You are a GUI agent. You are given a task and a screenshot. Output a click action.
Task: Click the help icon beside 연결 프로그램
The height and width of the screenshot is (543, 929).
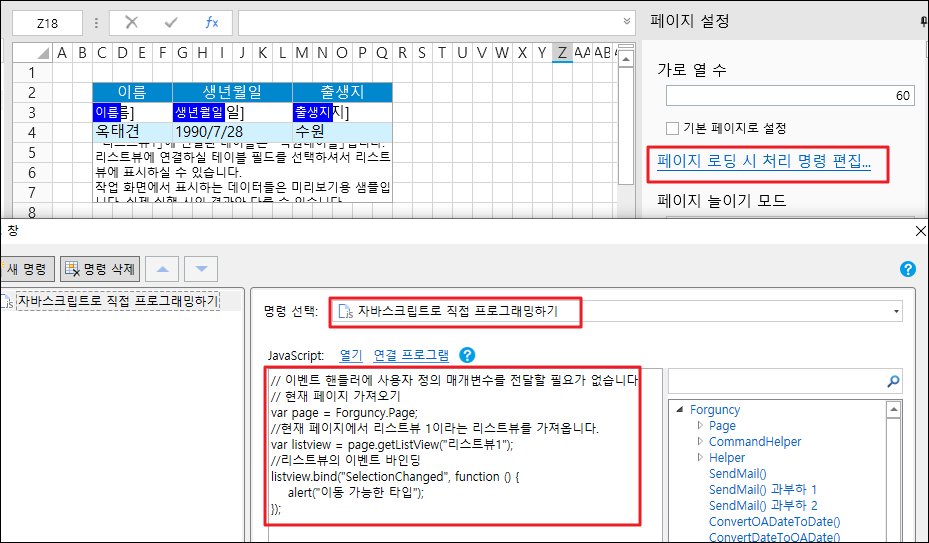(467, 355)
